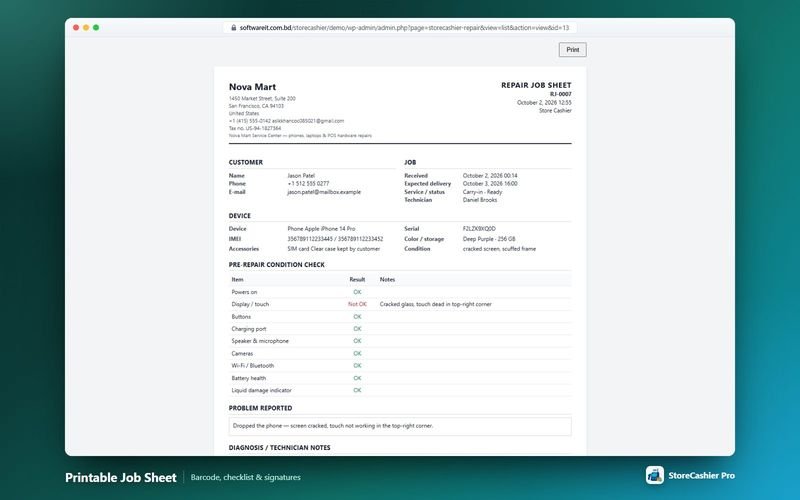The height and width of the screenshot is (500, 800).
Task: Click the OK result for Powers on
Action: [357, 292]
